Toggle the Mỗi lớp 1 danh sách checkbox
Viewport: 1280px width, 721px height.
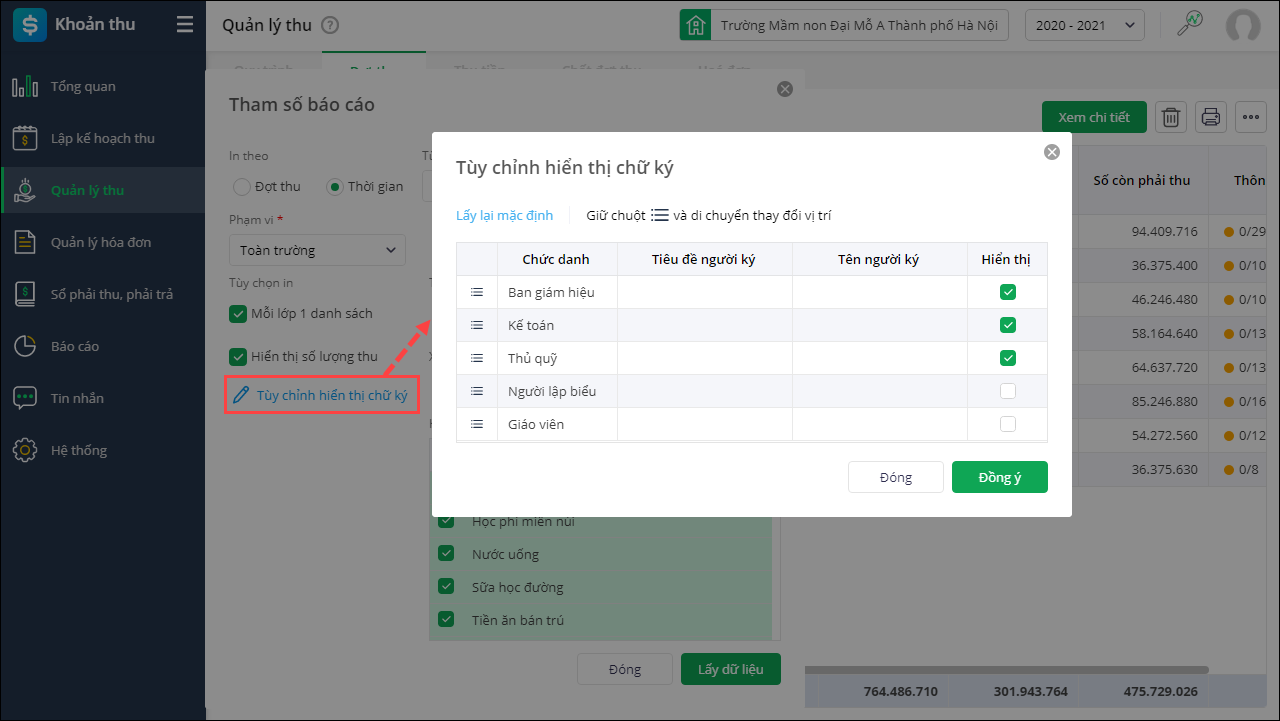point(238,314)
